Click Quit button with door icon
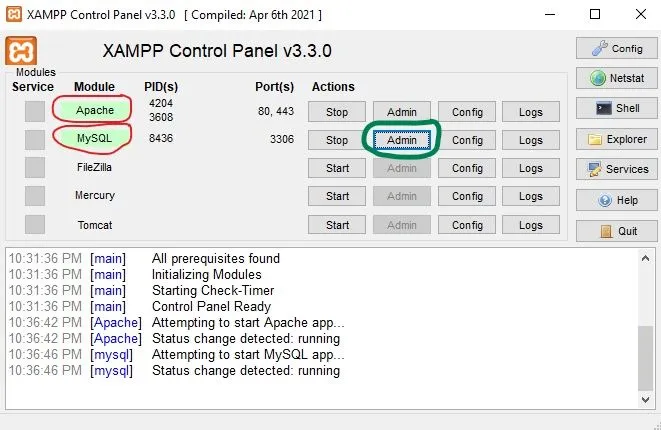 point(616,231)
